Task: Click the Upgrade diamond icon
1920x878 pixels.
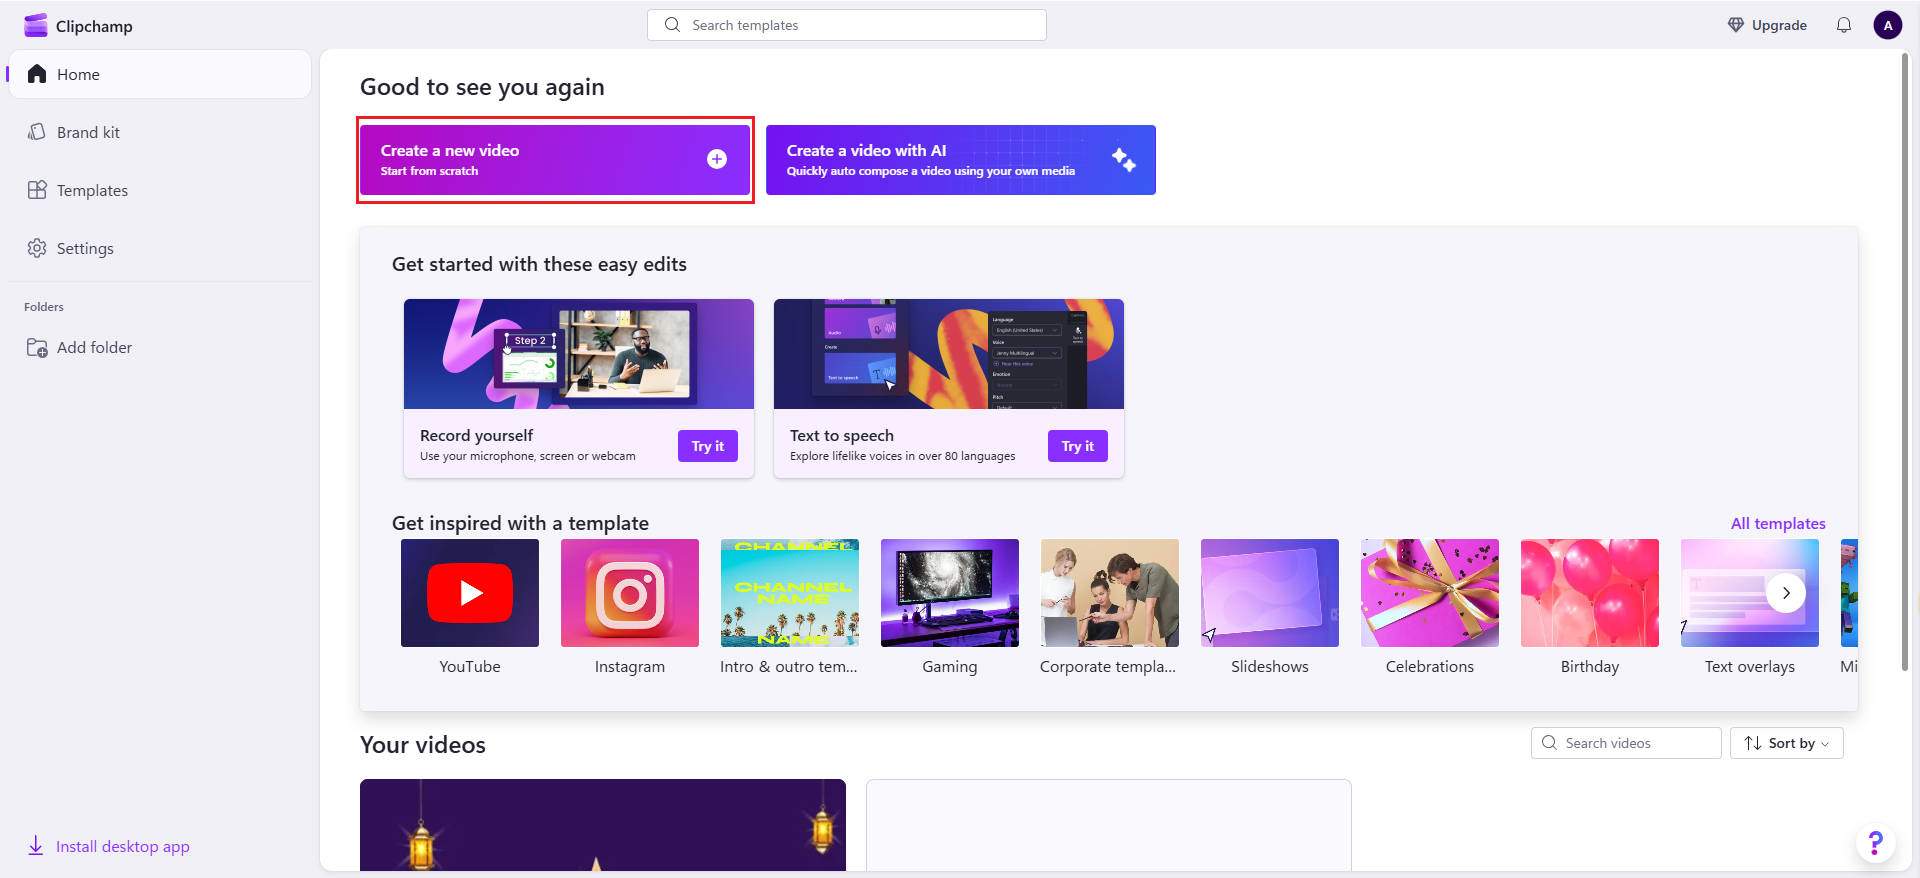Action: pos(1736,25)
